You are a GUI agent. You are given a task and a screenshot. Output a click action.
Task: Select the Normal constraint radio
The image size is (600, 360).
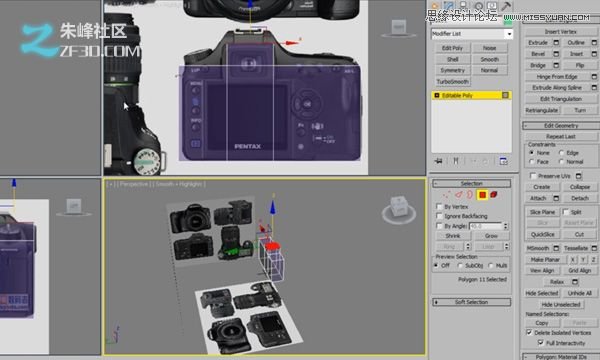pos(561,162)
